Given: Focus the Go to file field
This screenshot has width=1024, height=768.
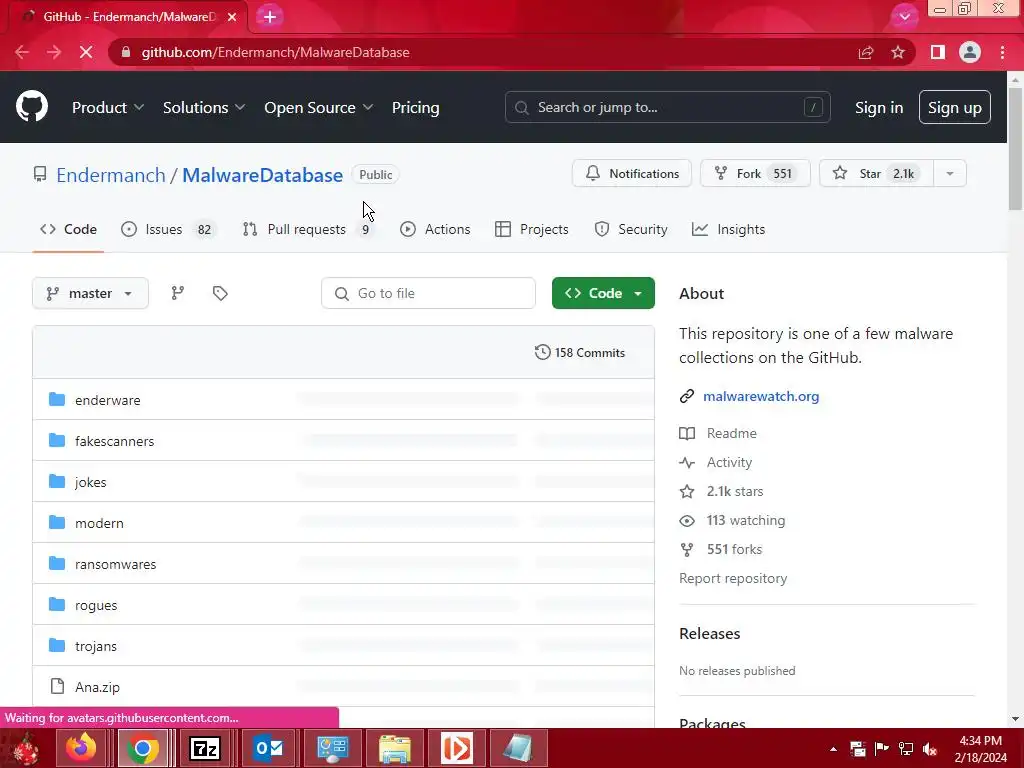Looking at the screenshot, I should coord(428,293).
